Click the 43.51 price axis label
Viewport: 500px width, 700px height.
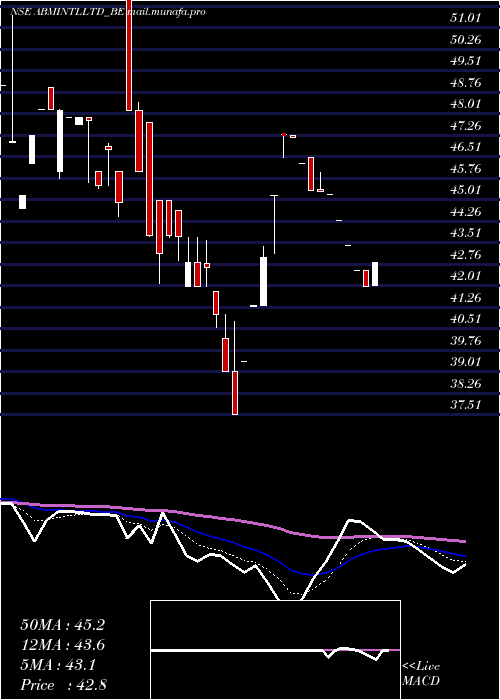[x=466, y=233]
